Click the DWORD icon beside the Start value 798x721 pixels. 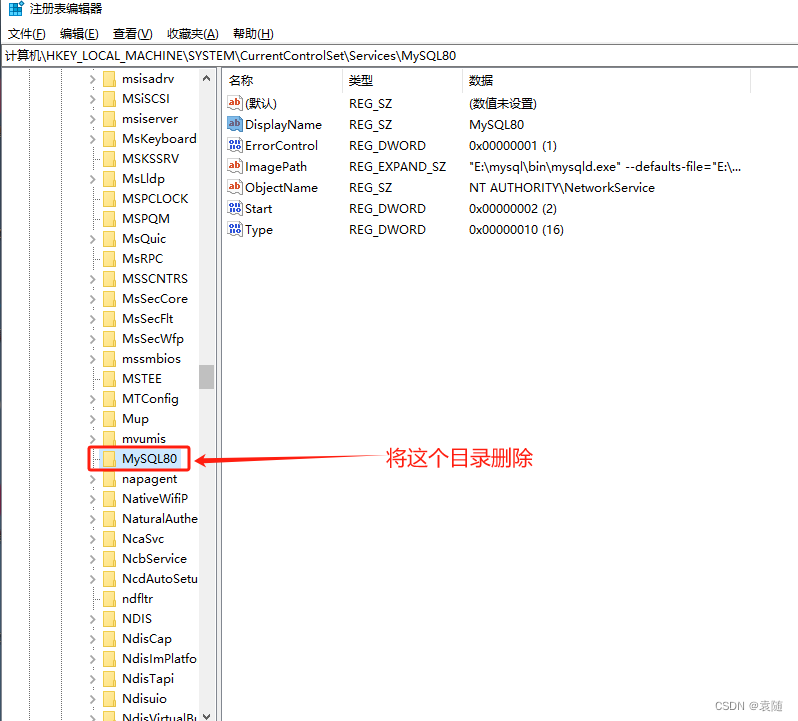tap(235, 209)
